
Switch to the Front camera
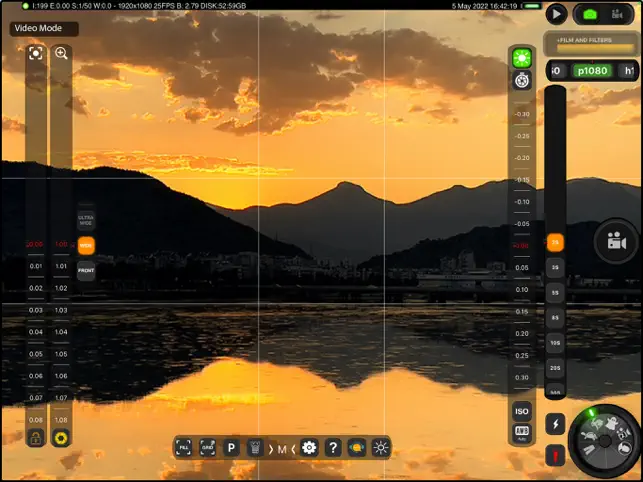pos(86,271)
